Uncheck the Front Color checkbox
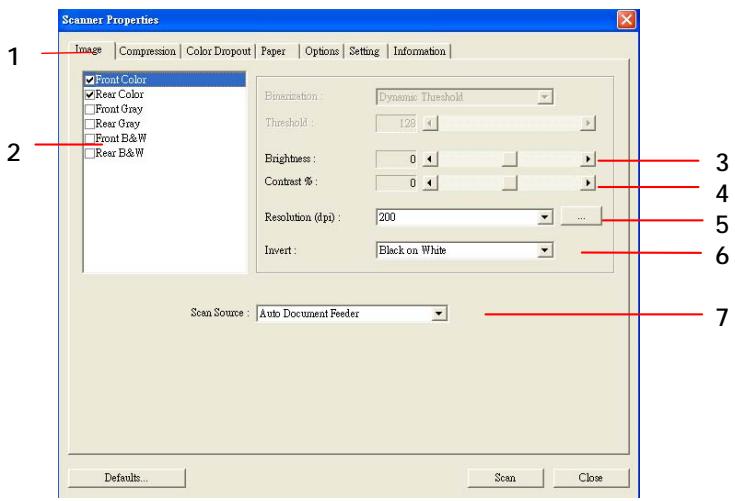The width and height of the screenshot is (735, 501). pyautogui.click(x=90, y=80)
